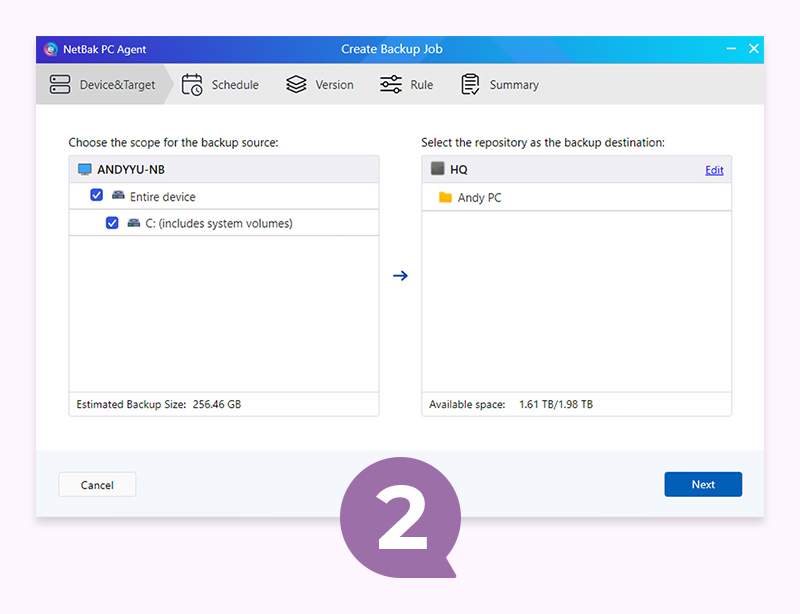Click the Rule sliders icon

click(391, 84)
